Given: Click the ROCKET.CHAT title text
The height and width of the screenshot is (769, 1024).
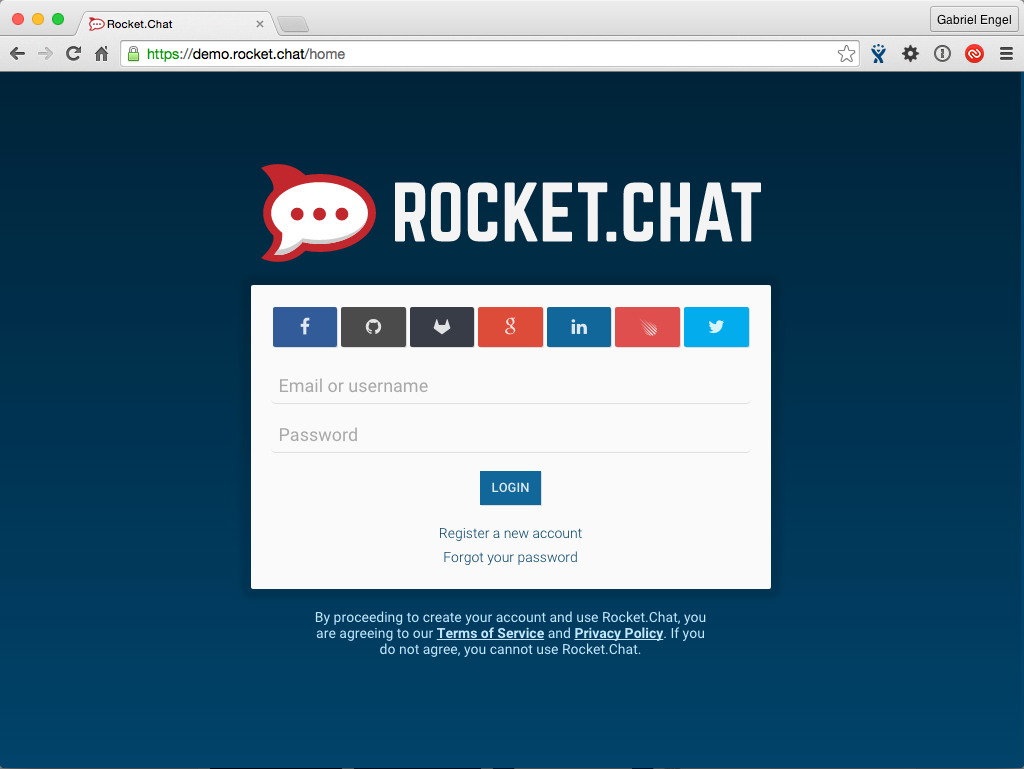Looking at the screenshot, I should pos(577,212).
